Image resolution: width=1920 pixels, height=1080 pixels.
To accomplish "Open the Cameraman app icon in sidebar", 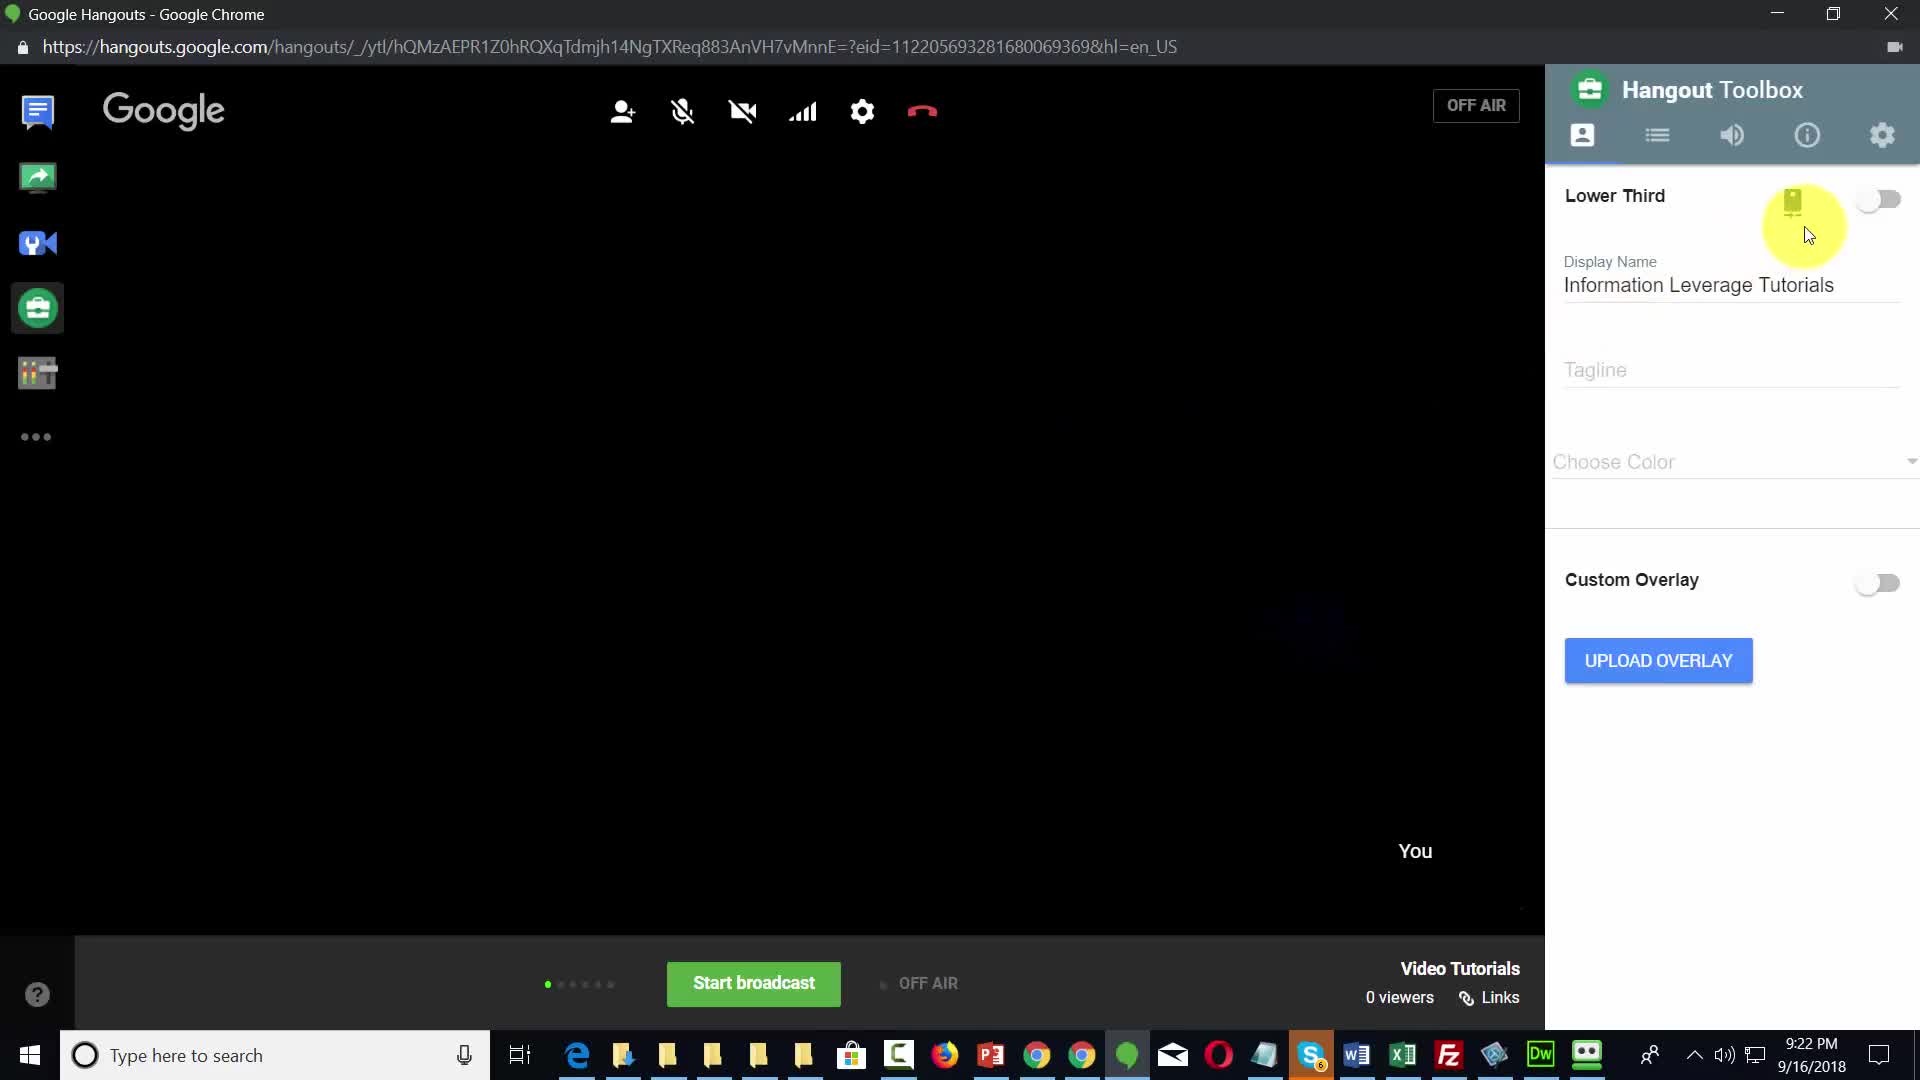I will point(38,243).
